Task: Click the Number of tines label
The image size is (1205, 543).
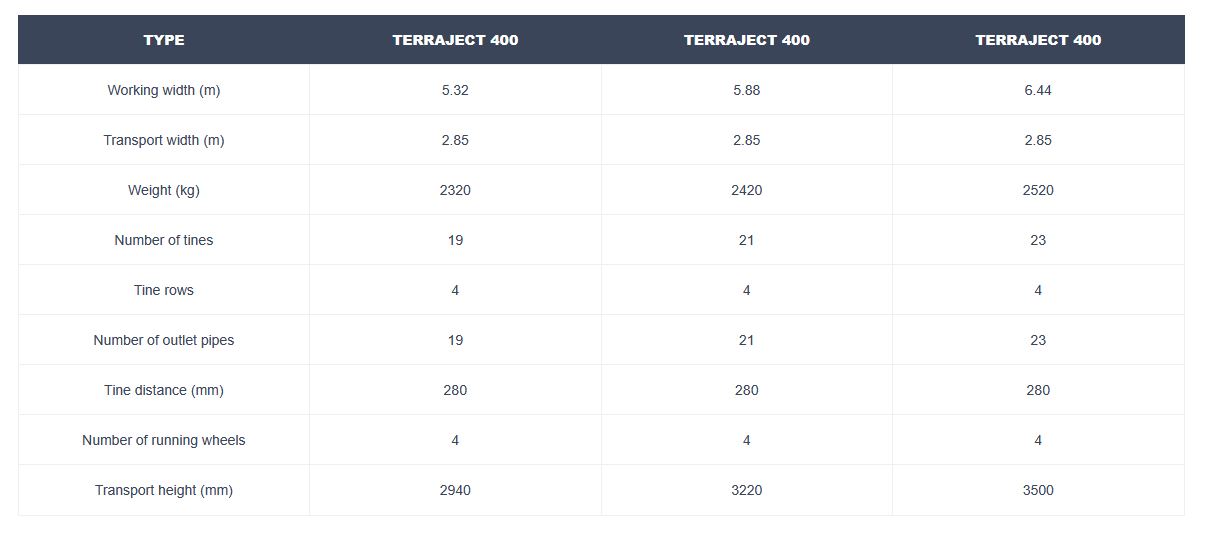Action: [164, 240]
